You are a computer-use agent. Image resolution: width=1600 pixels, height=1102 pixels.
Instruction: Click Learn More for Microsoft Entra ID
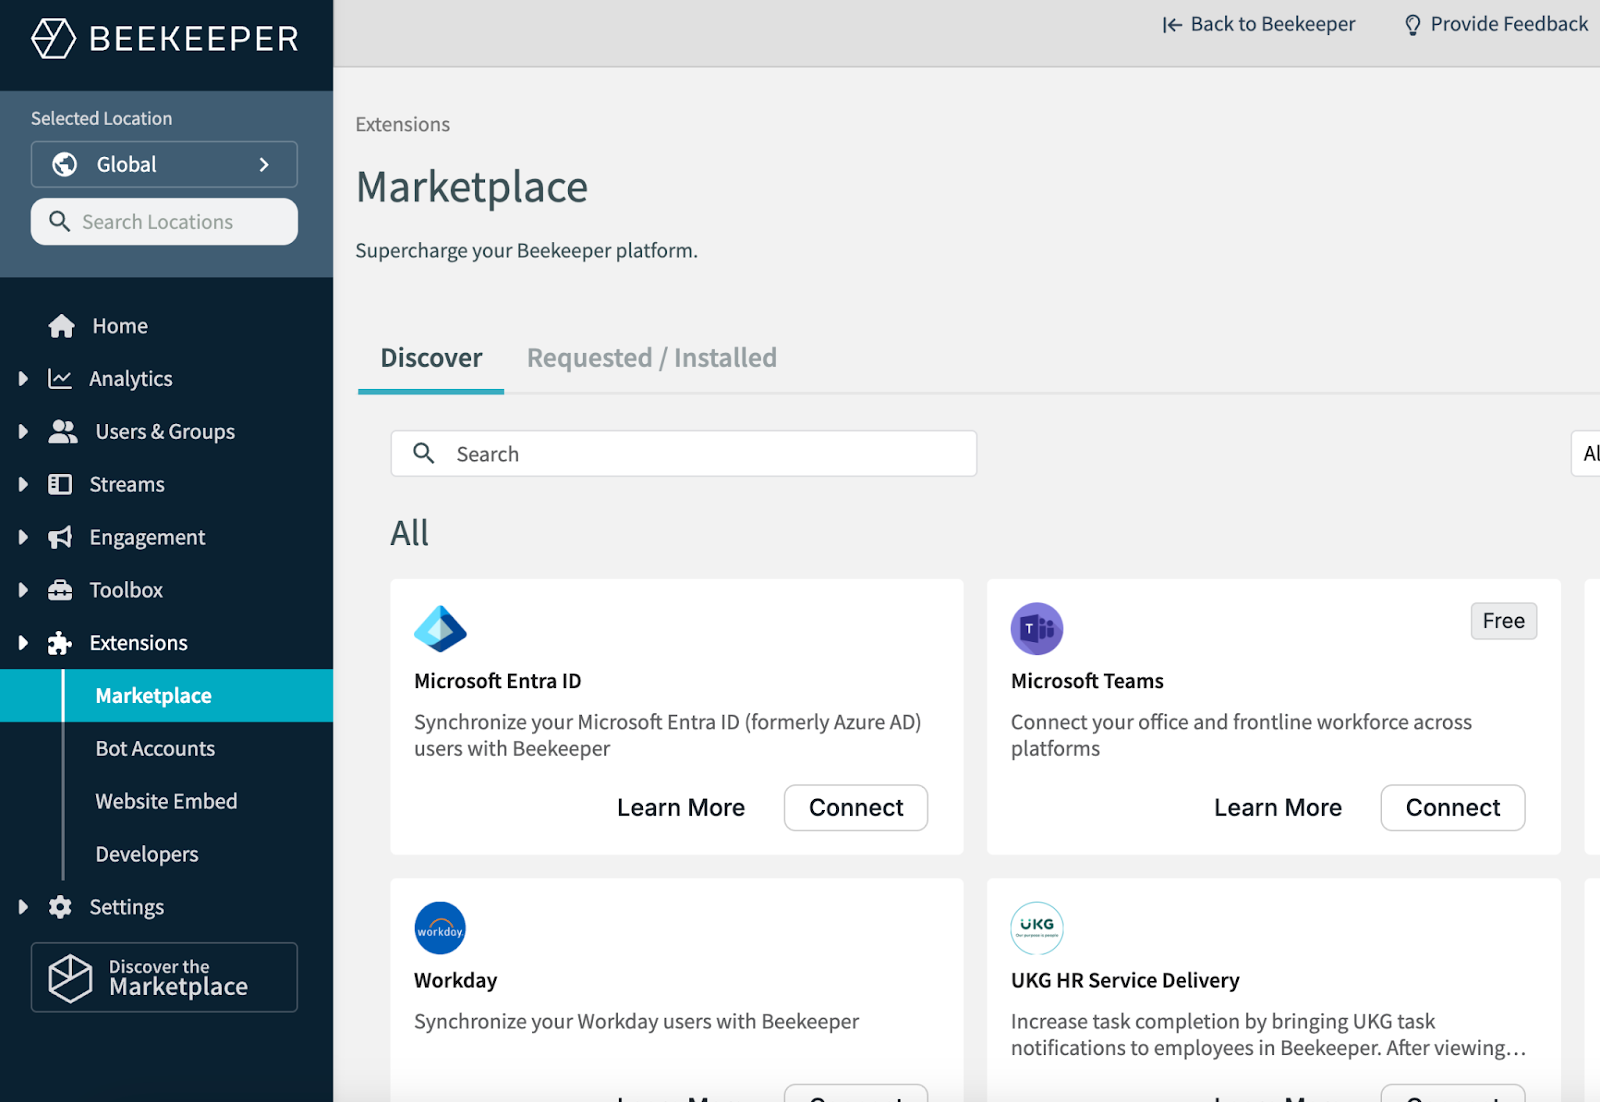pyautogui.click(x=681, y=808)
